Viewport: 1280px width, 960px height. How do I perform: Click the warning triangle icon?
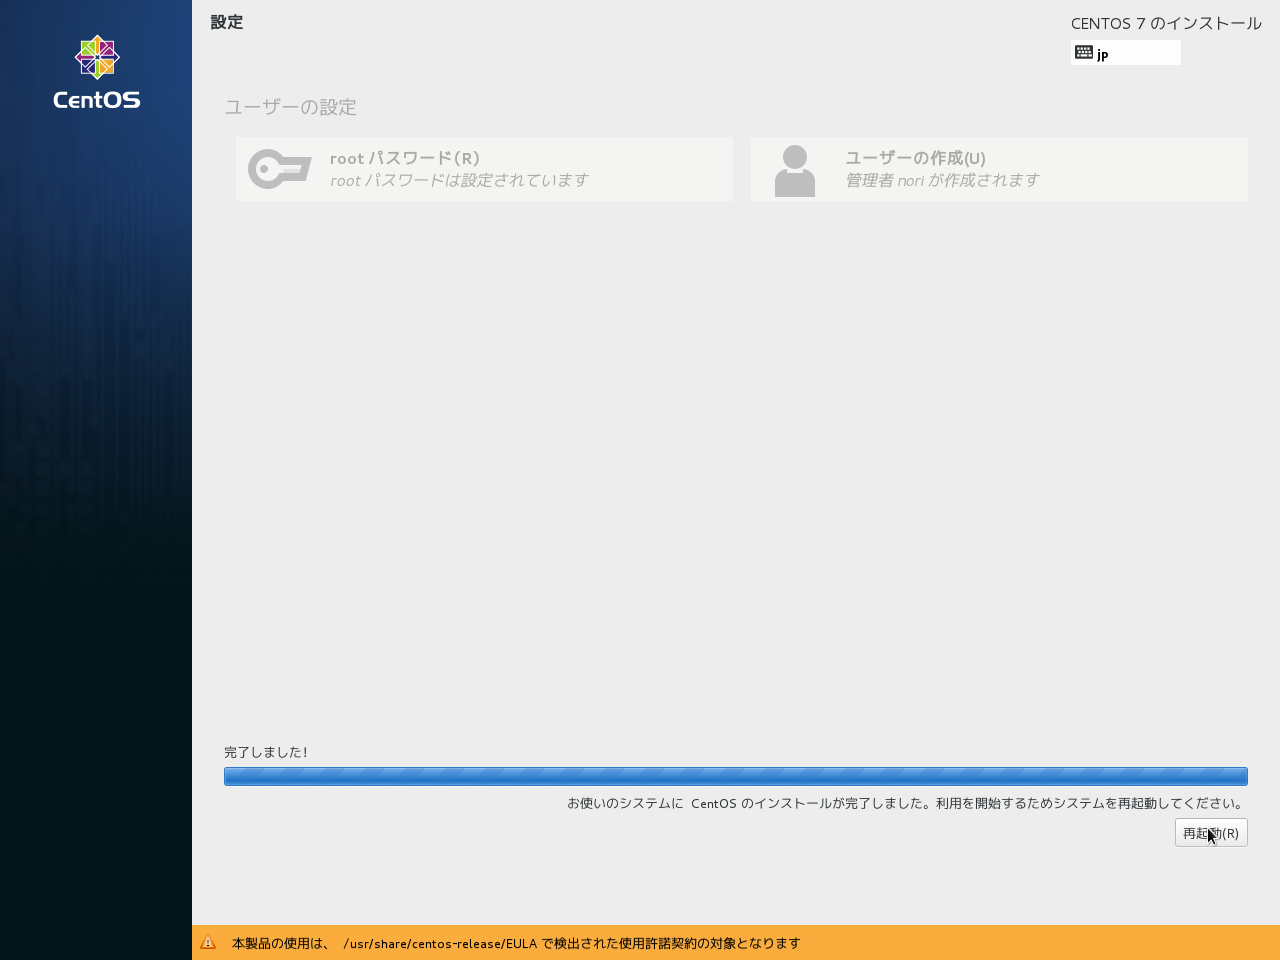coord(208,942)
